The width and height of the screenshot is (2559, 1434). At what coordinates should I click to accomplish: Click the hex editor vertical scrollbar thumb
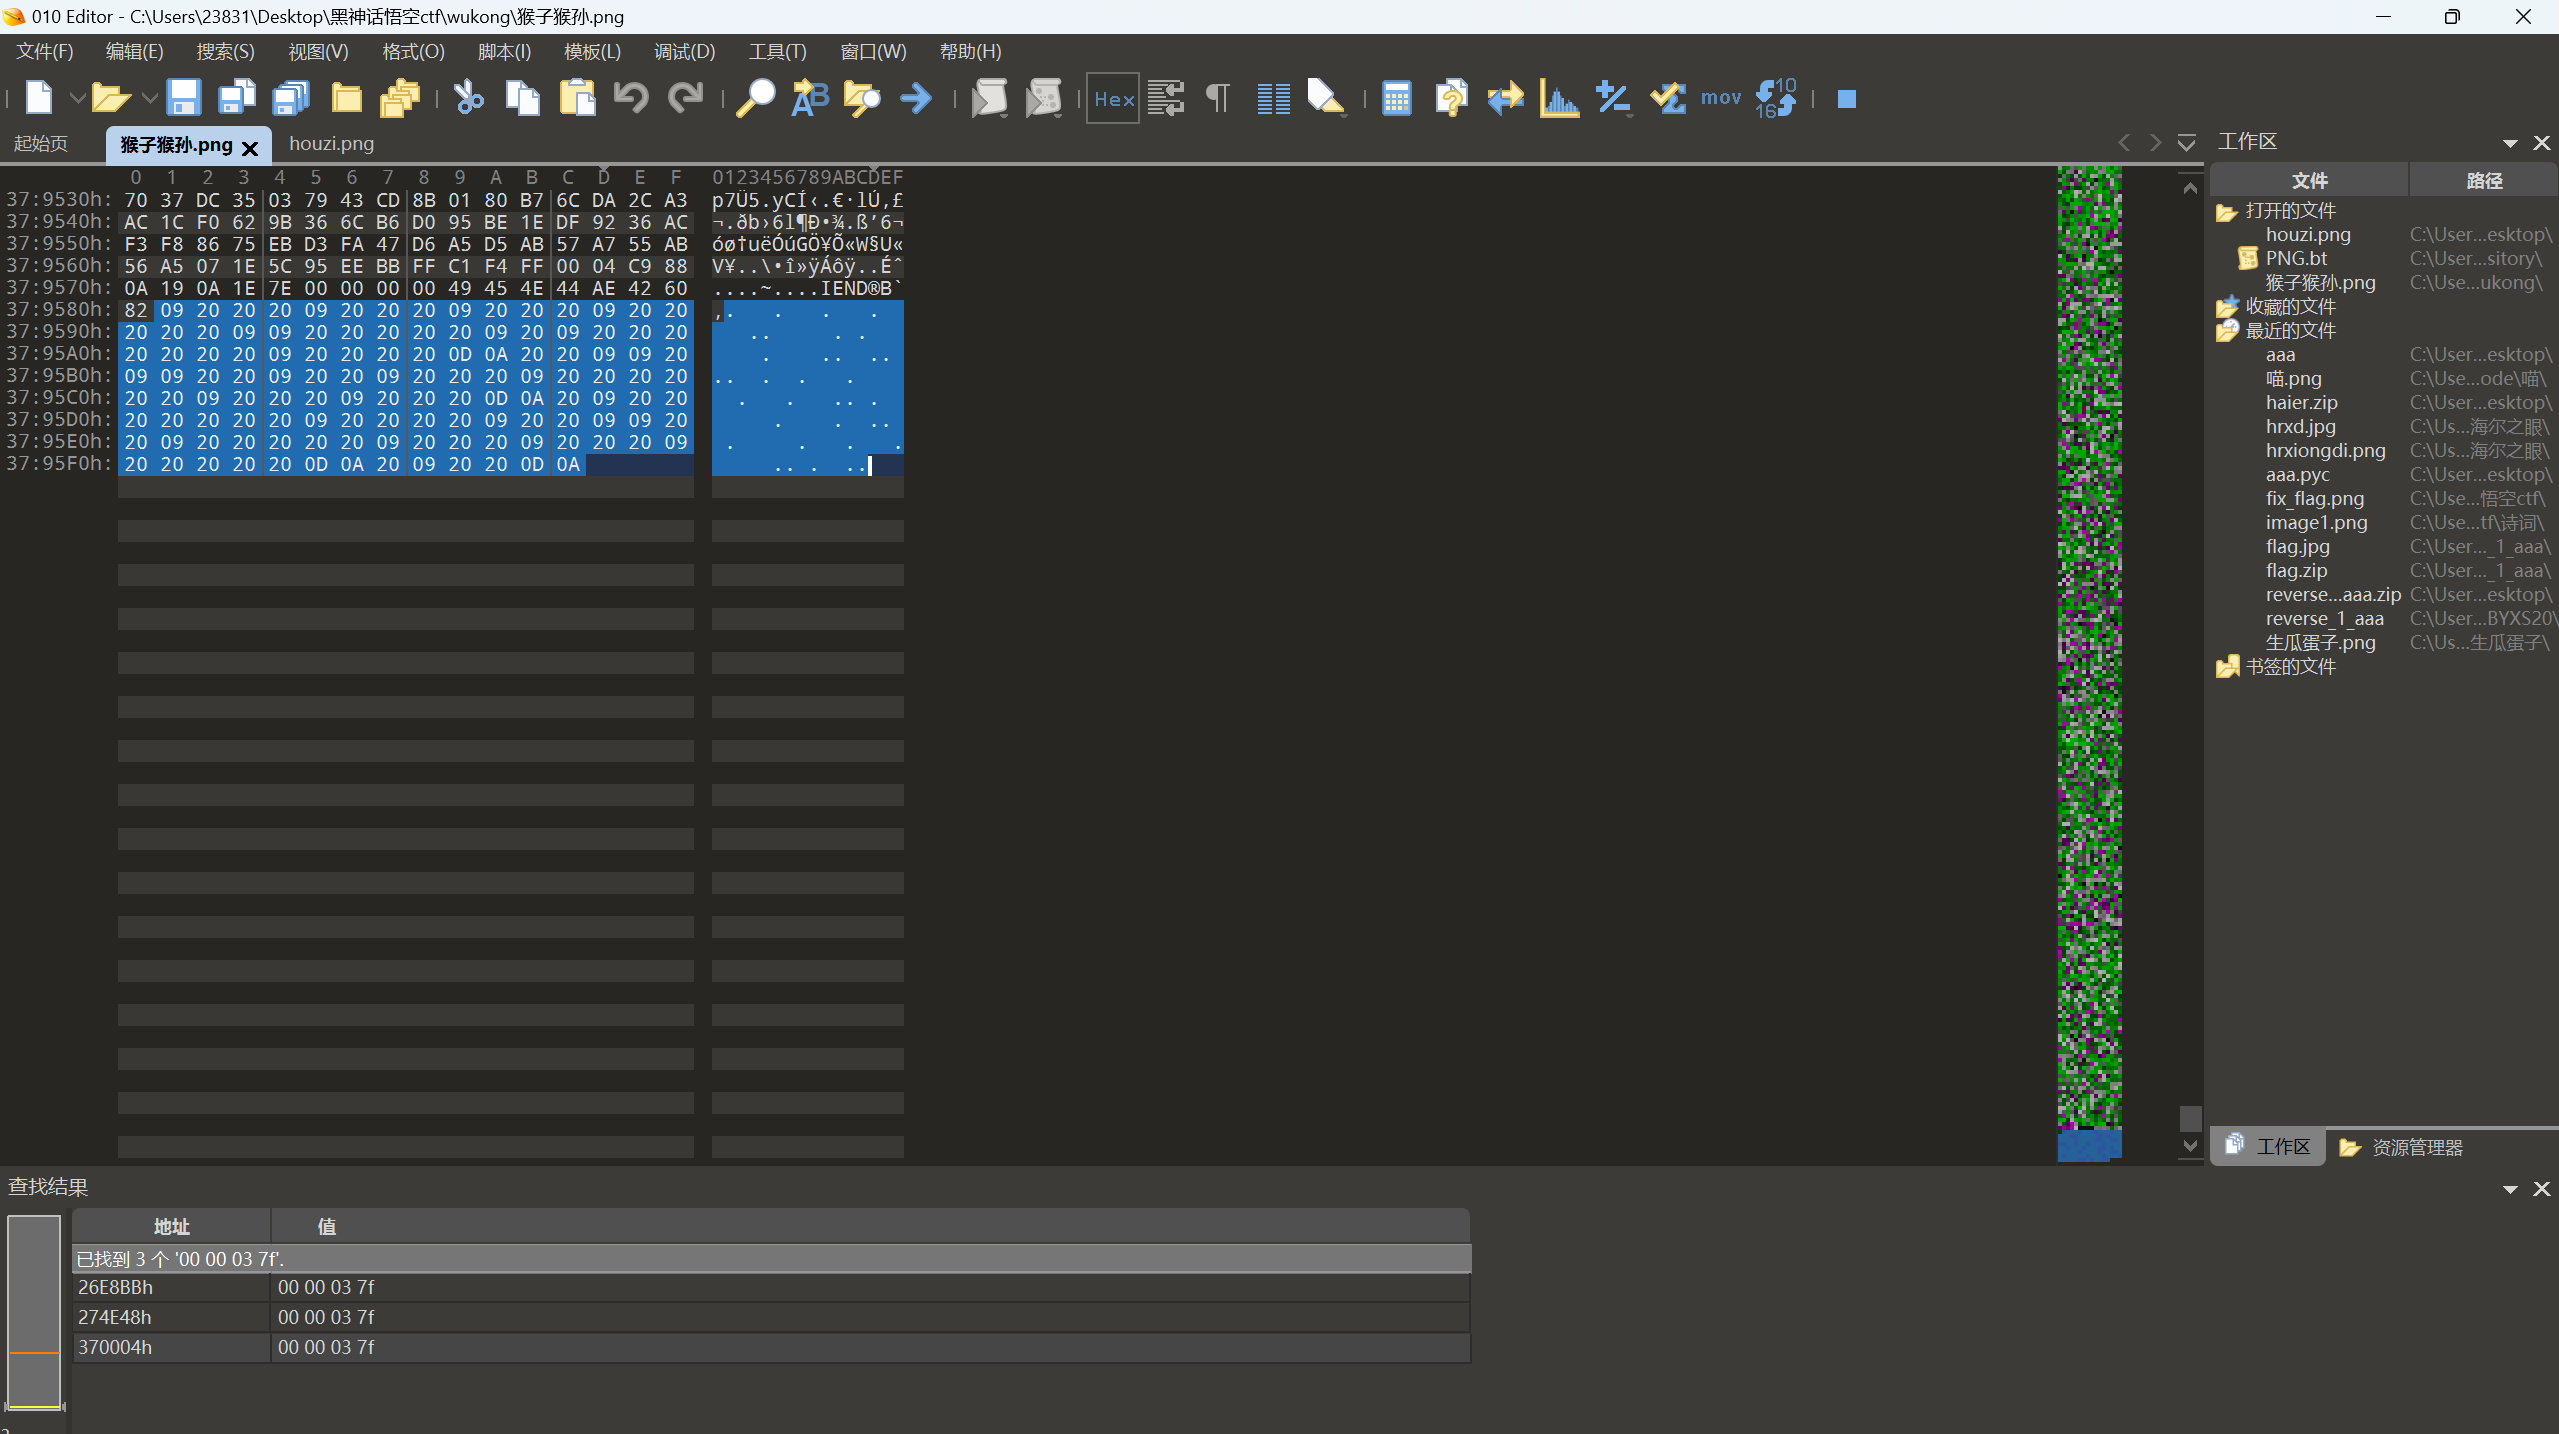[2190, 1118]
